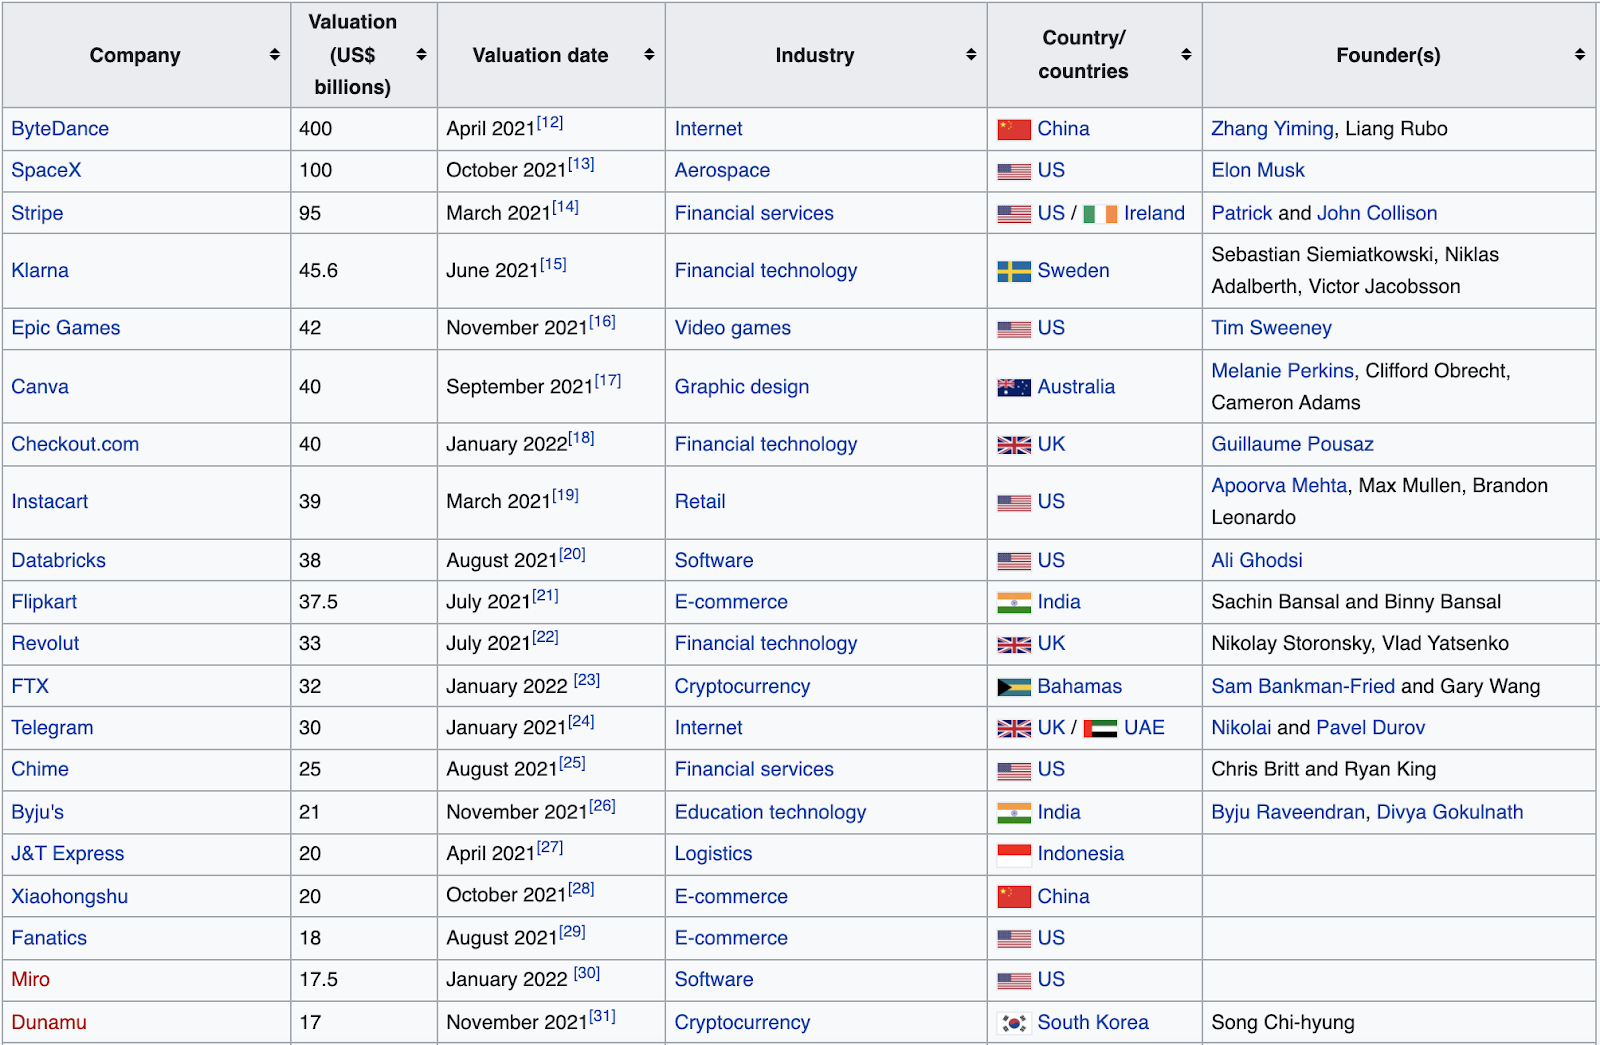Click US flag icon in Databricks row
1600x1045 pixels.
click(x=1014, y=562)
